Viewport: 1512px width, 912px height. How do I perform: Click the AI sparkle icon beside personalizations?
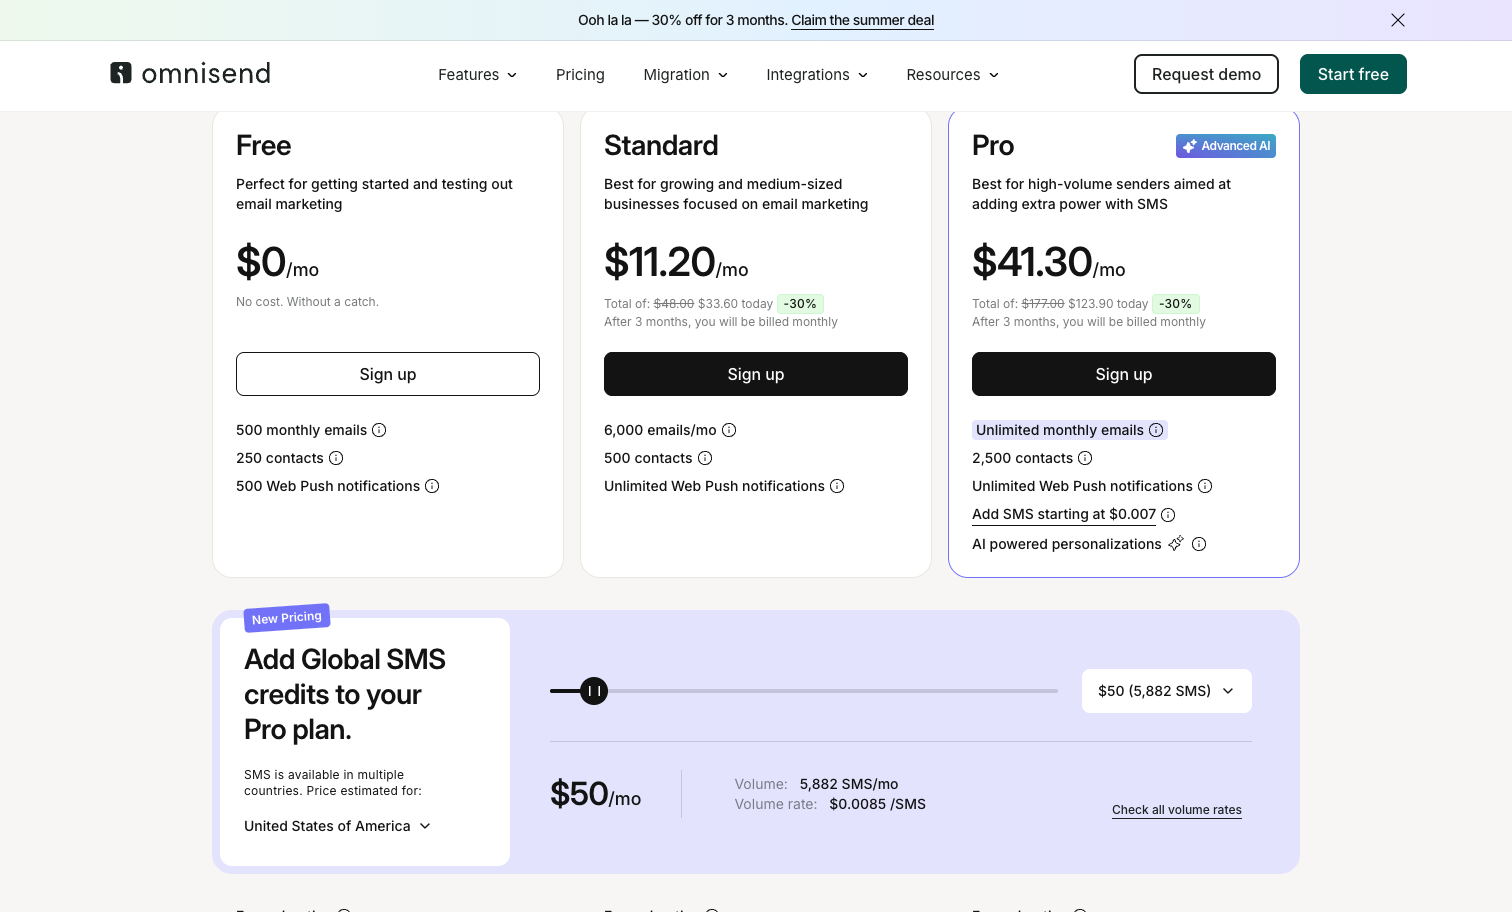click(x=1176, y=543)
